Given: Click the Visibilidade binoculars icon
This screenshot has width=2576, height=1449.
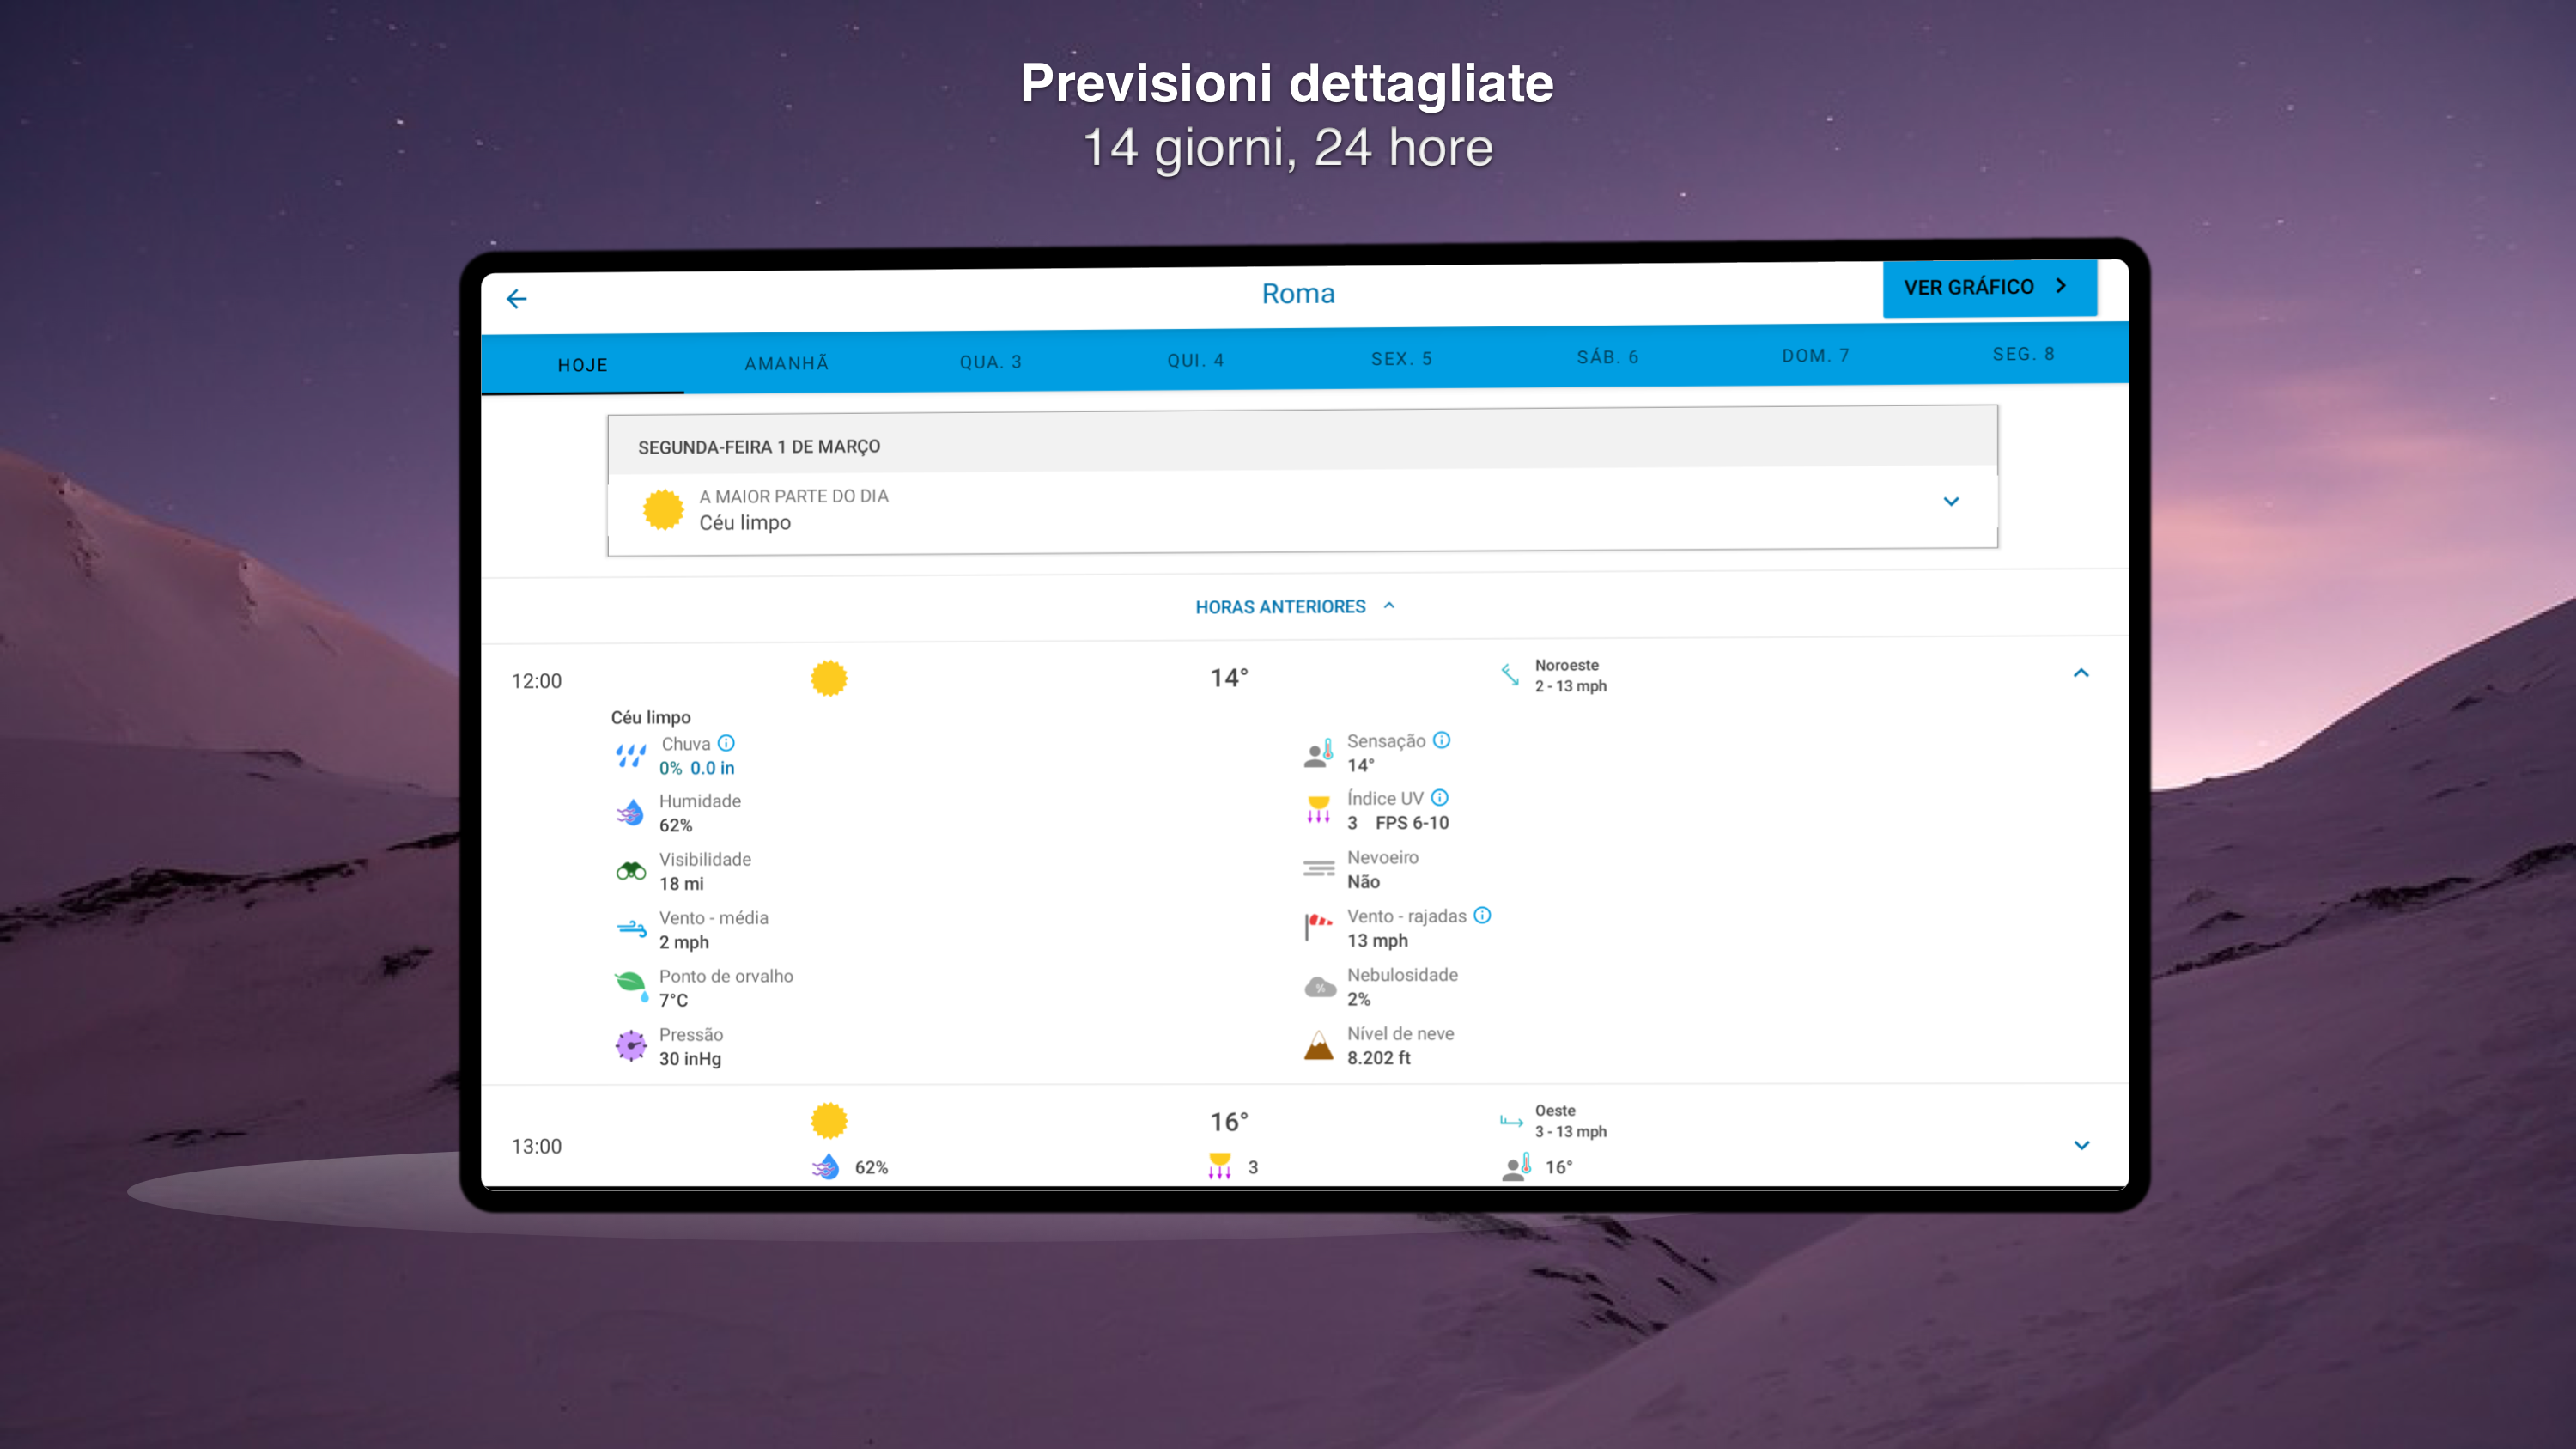Looking at the screenshot, I should click(x=631, y=871).
